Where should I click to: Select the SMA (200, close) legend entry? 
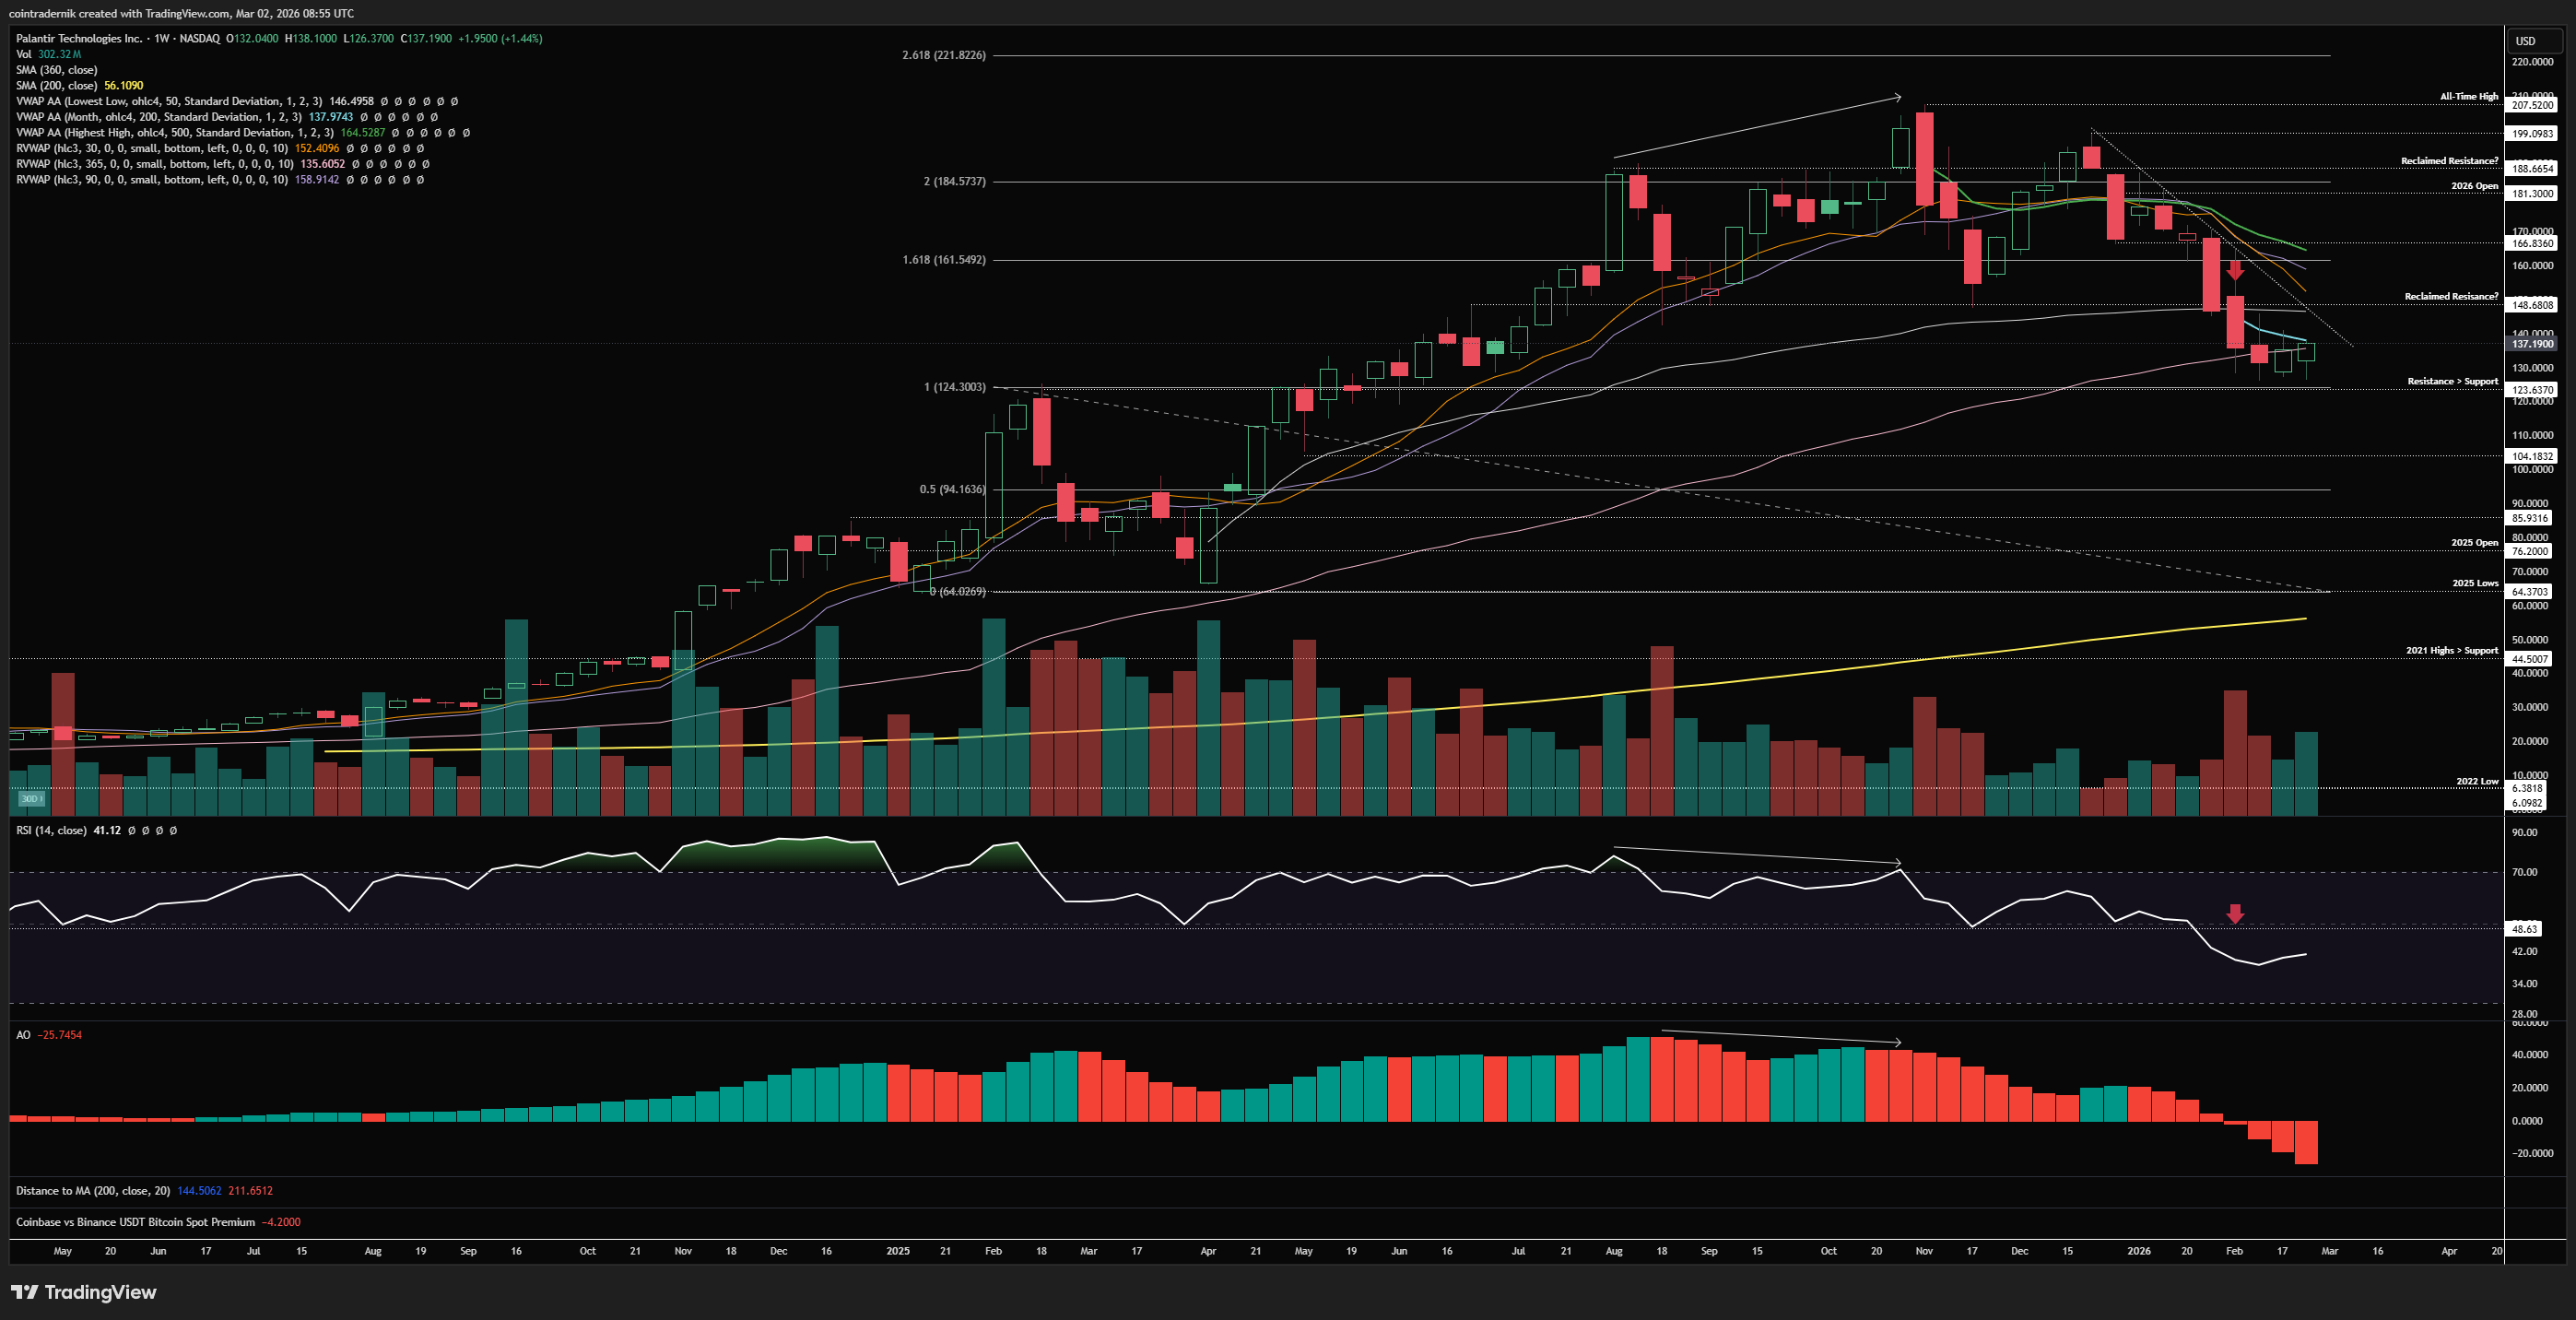(x=56, y=86)
